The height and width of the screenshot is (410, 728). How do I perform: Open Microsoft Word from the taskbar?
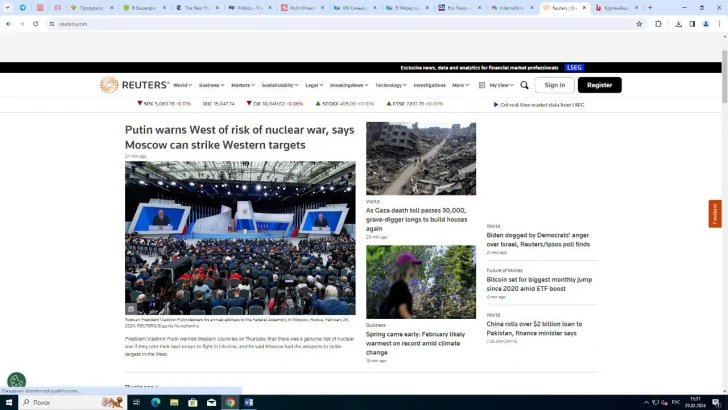click(x=249, y=402)
